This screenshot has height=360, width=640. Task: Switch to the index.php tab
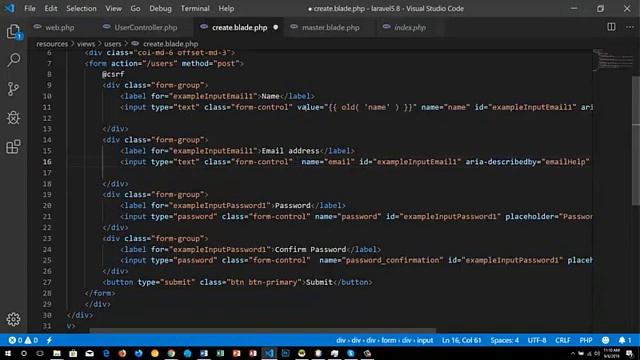(410, 27)
